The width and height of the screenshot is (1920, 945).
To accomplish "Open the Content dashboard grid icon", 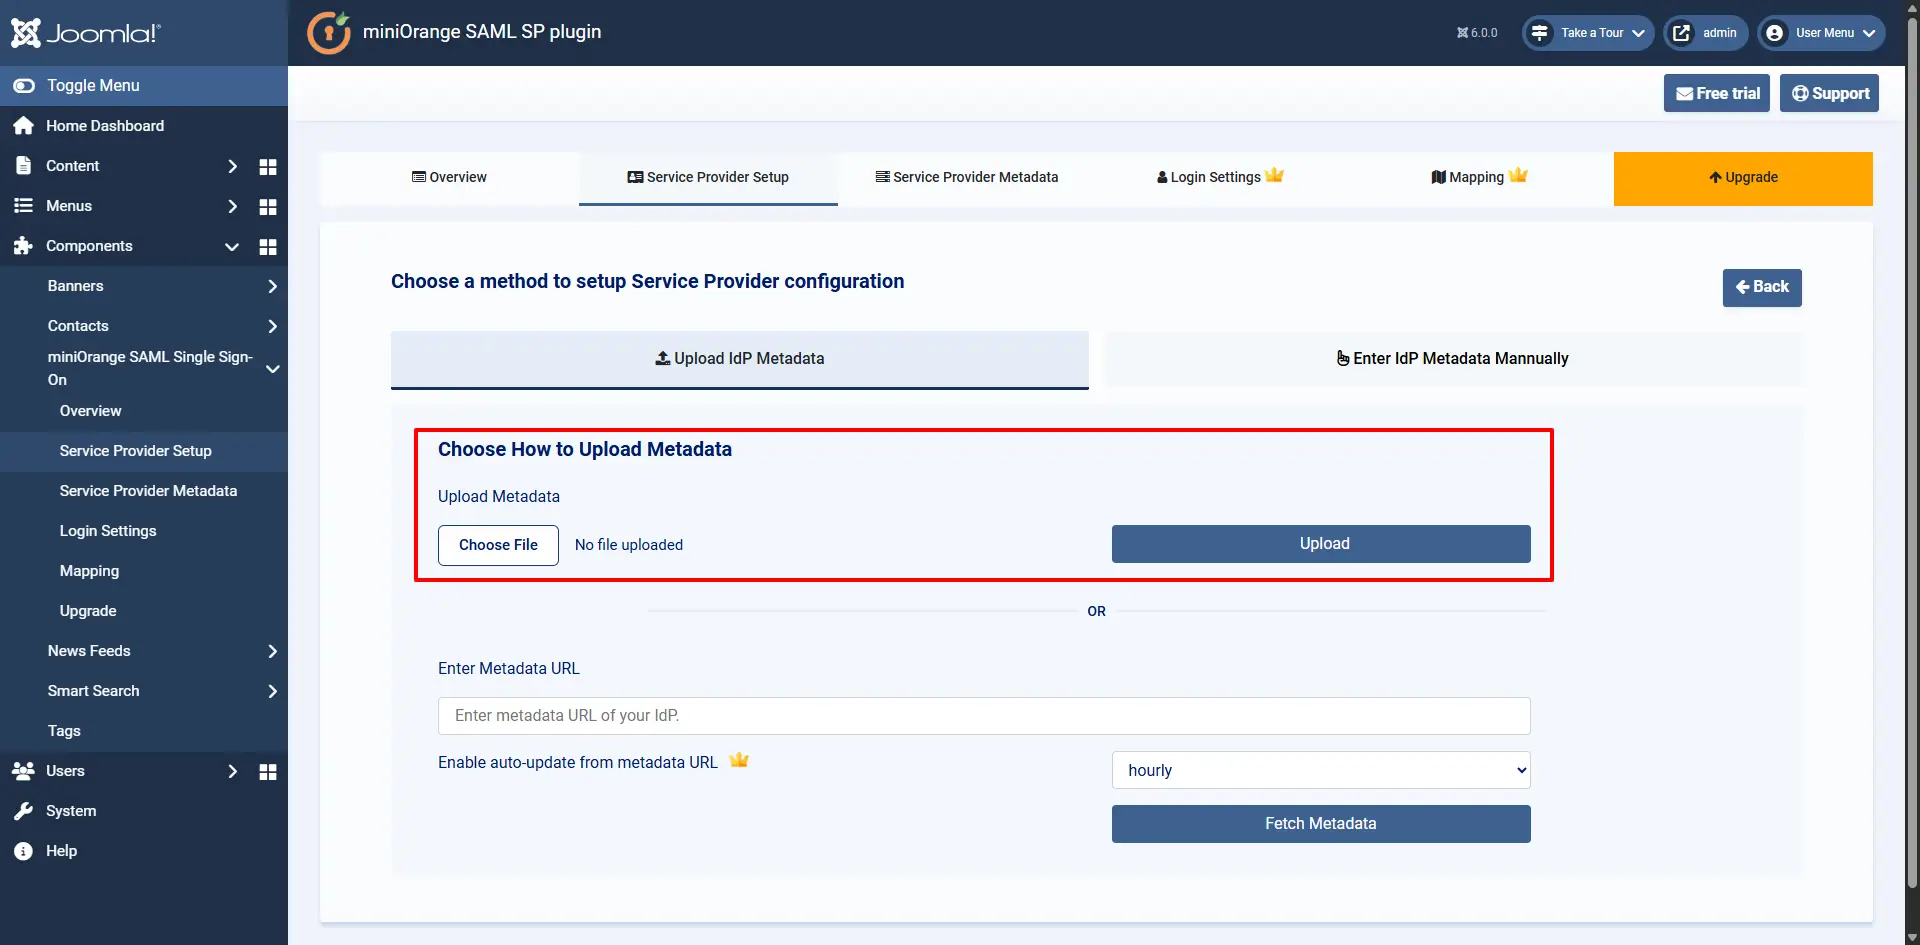I will pos(267,166).
